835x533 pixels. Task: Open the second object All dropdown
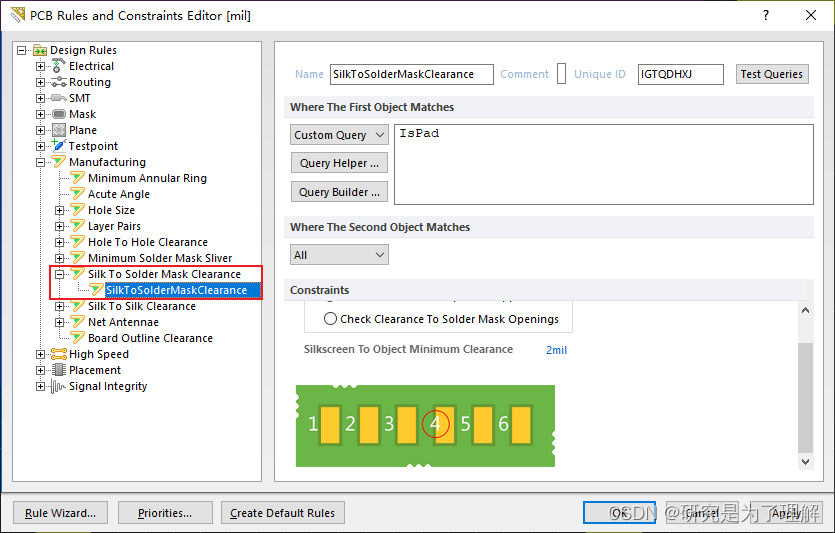pos(339,255)
